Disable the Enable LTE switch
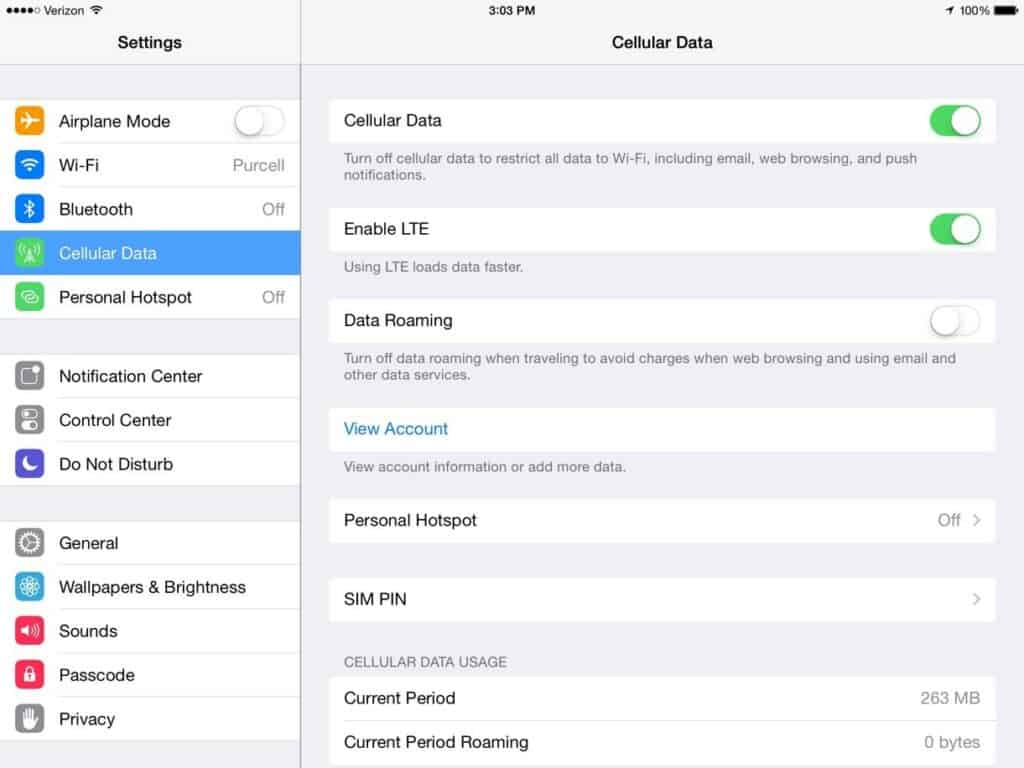 tap(956, 229)
